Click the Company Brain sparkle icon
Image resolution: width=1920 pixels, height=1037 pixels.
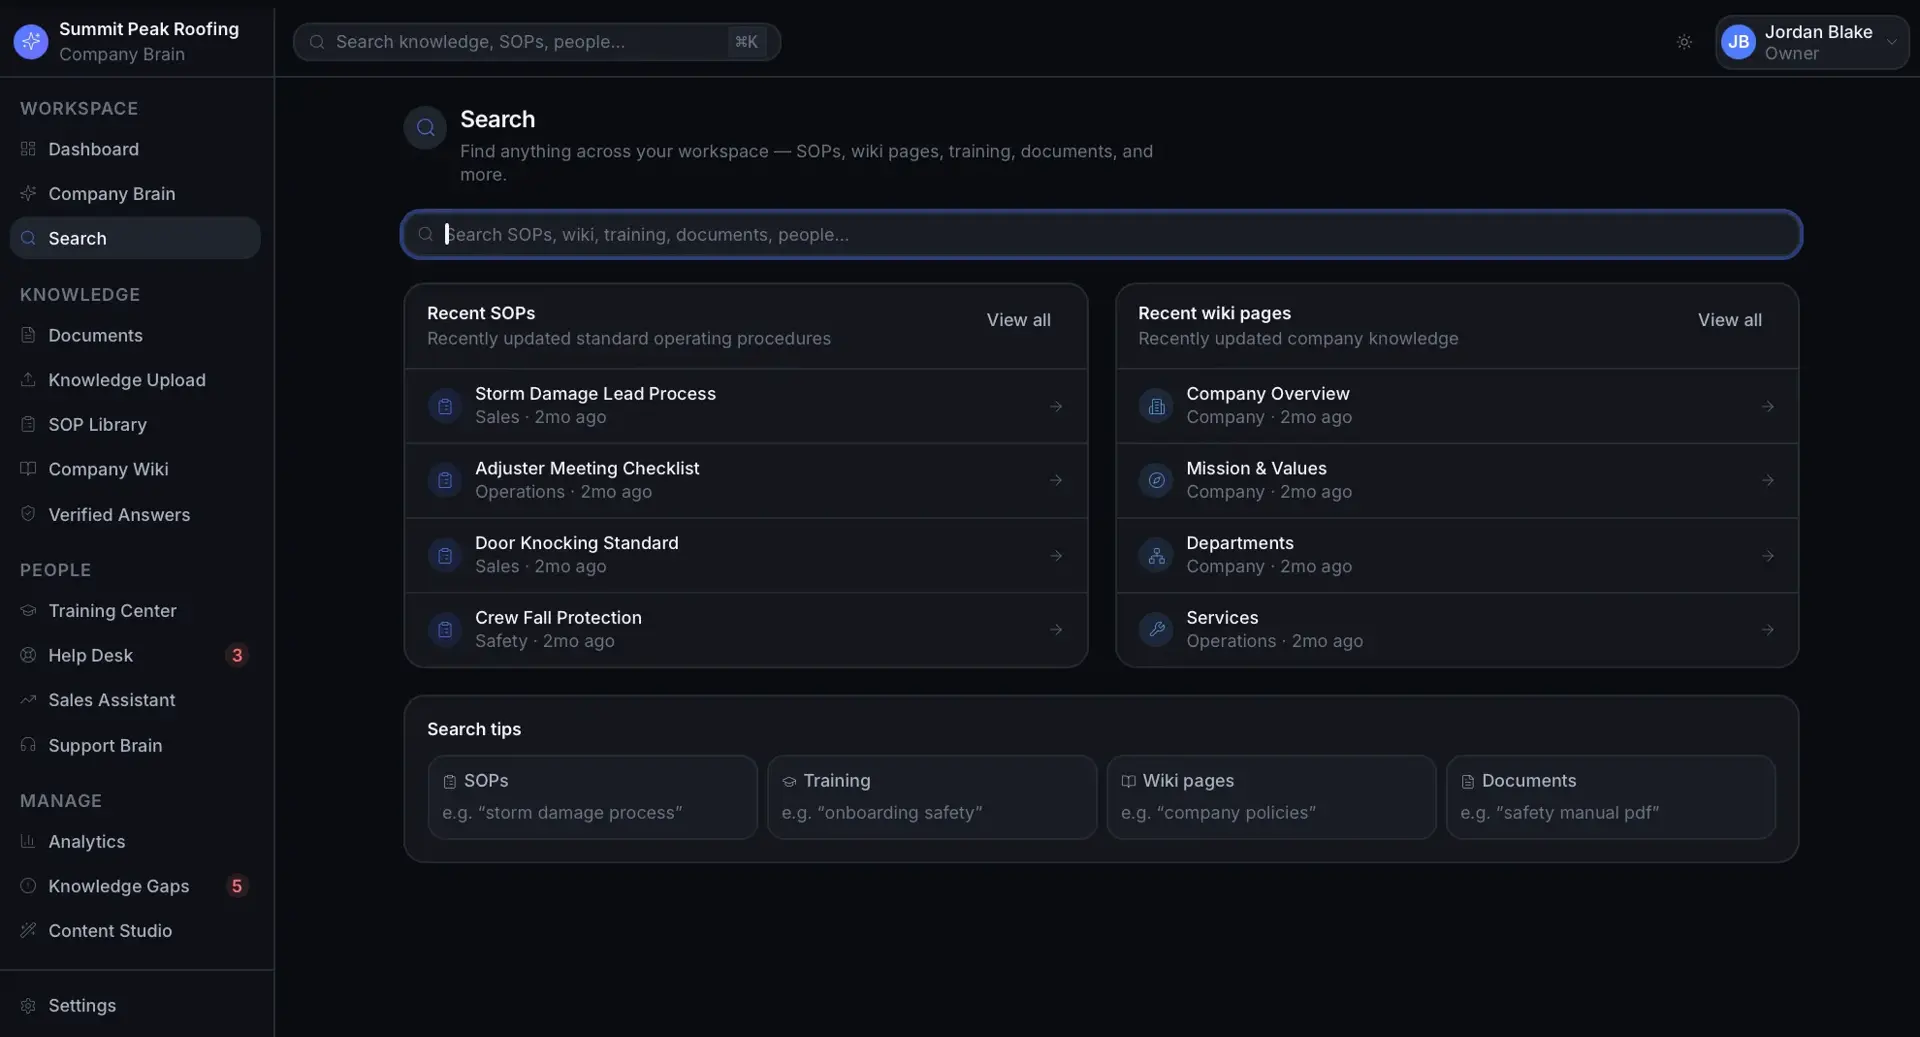tap(28, 193)
